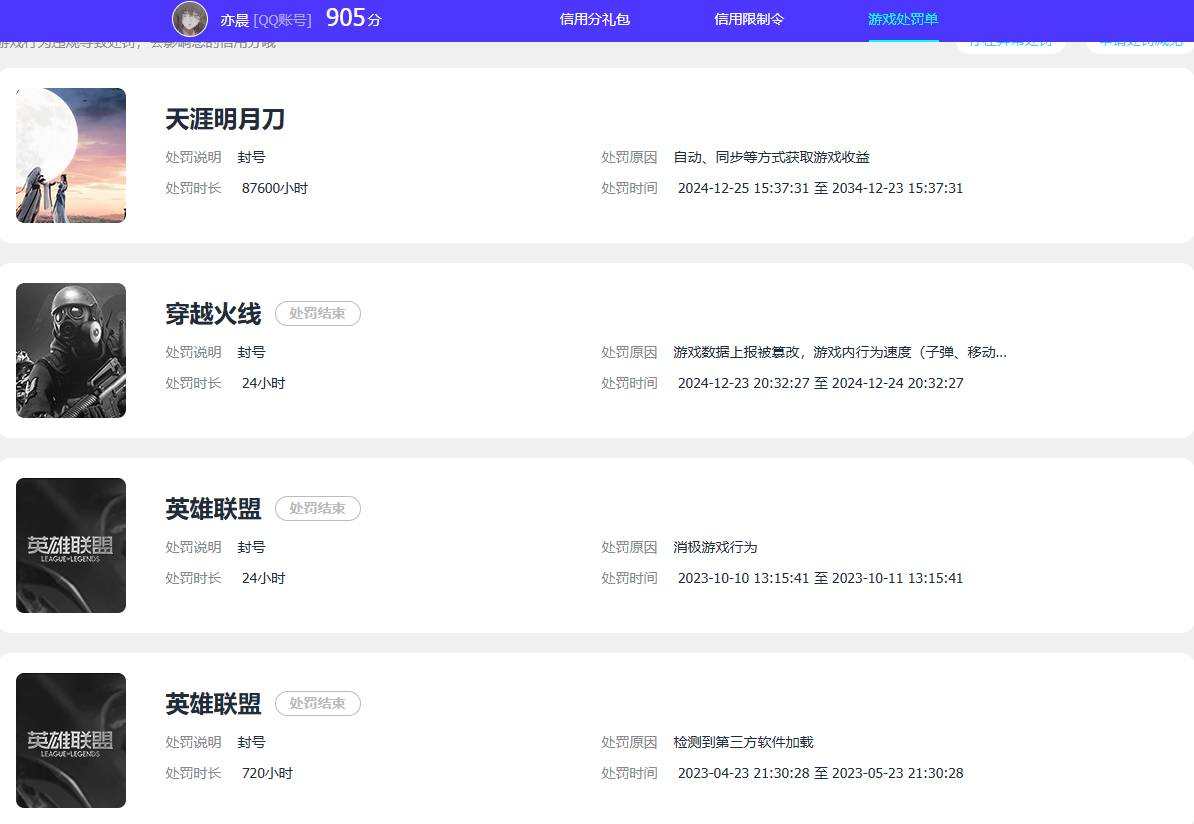This screenshot has height=824, width=1194.
Task: Click 处罚时间 label beside 2023-10-10 range
Action: tap(629, 578)
